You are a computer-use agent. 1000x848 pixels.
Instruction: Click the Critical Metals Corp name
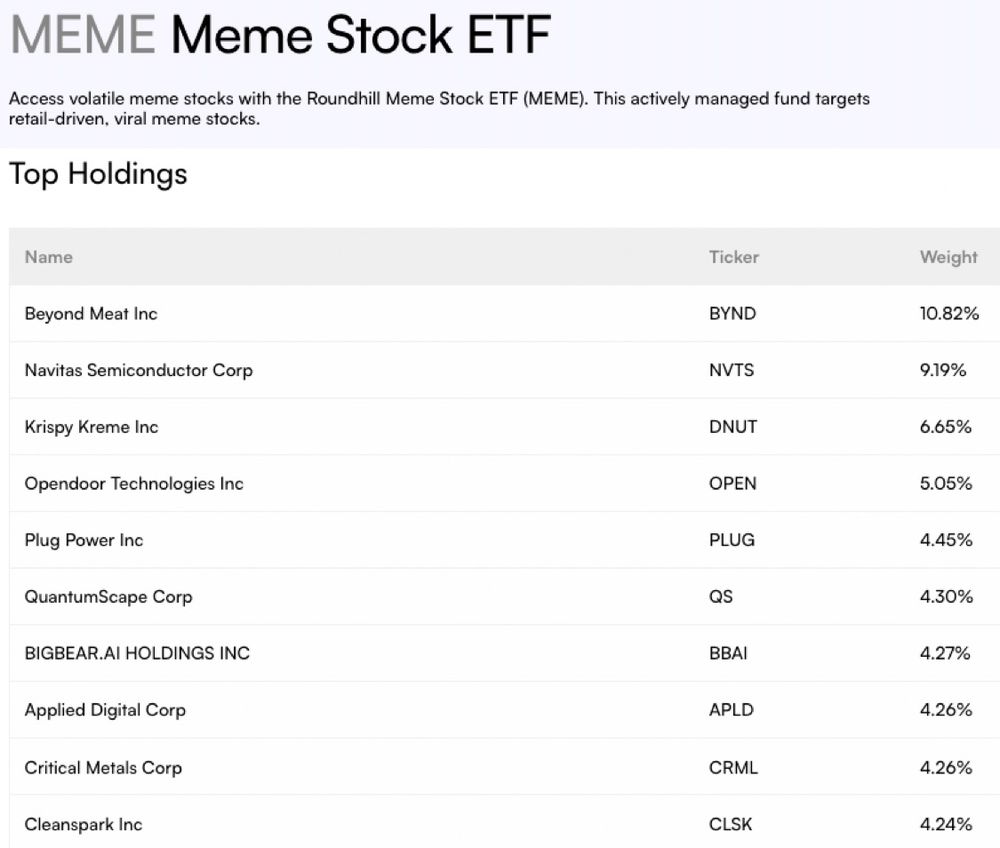[103, 768]
